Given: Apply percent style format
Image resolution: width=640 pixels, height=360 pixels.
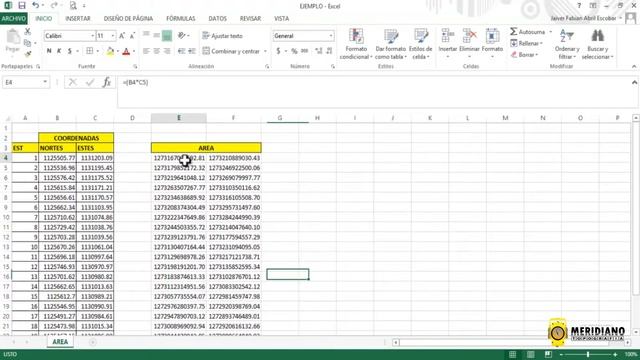Looking at the screenshot, I should pyautogui.click(x=294, y=51).
